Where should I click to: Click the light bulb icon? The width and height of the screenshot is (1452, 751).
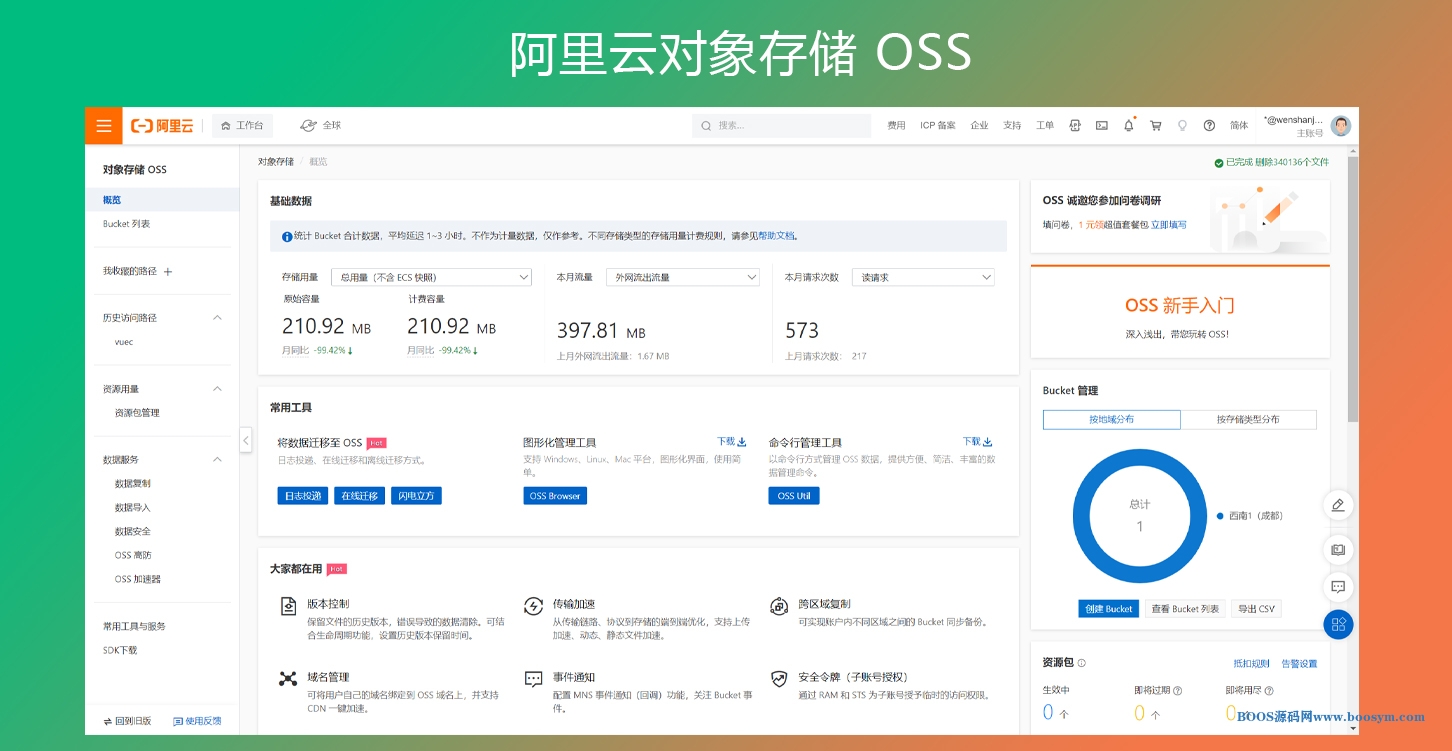click(1182, 126)
